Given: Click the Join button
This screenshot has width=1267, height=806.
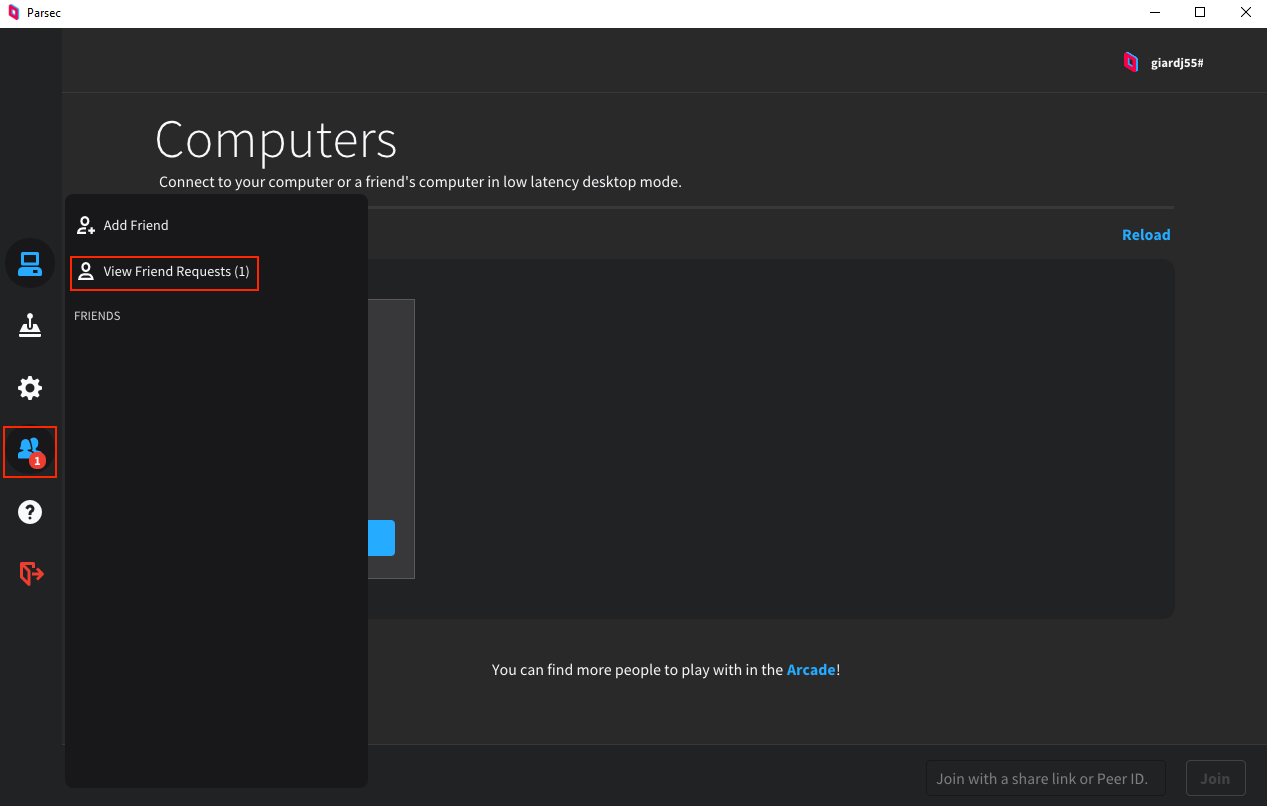Looking at the screenshot, I should tap(1215, 779).
